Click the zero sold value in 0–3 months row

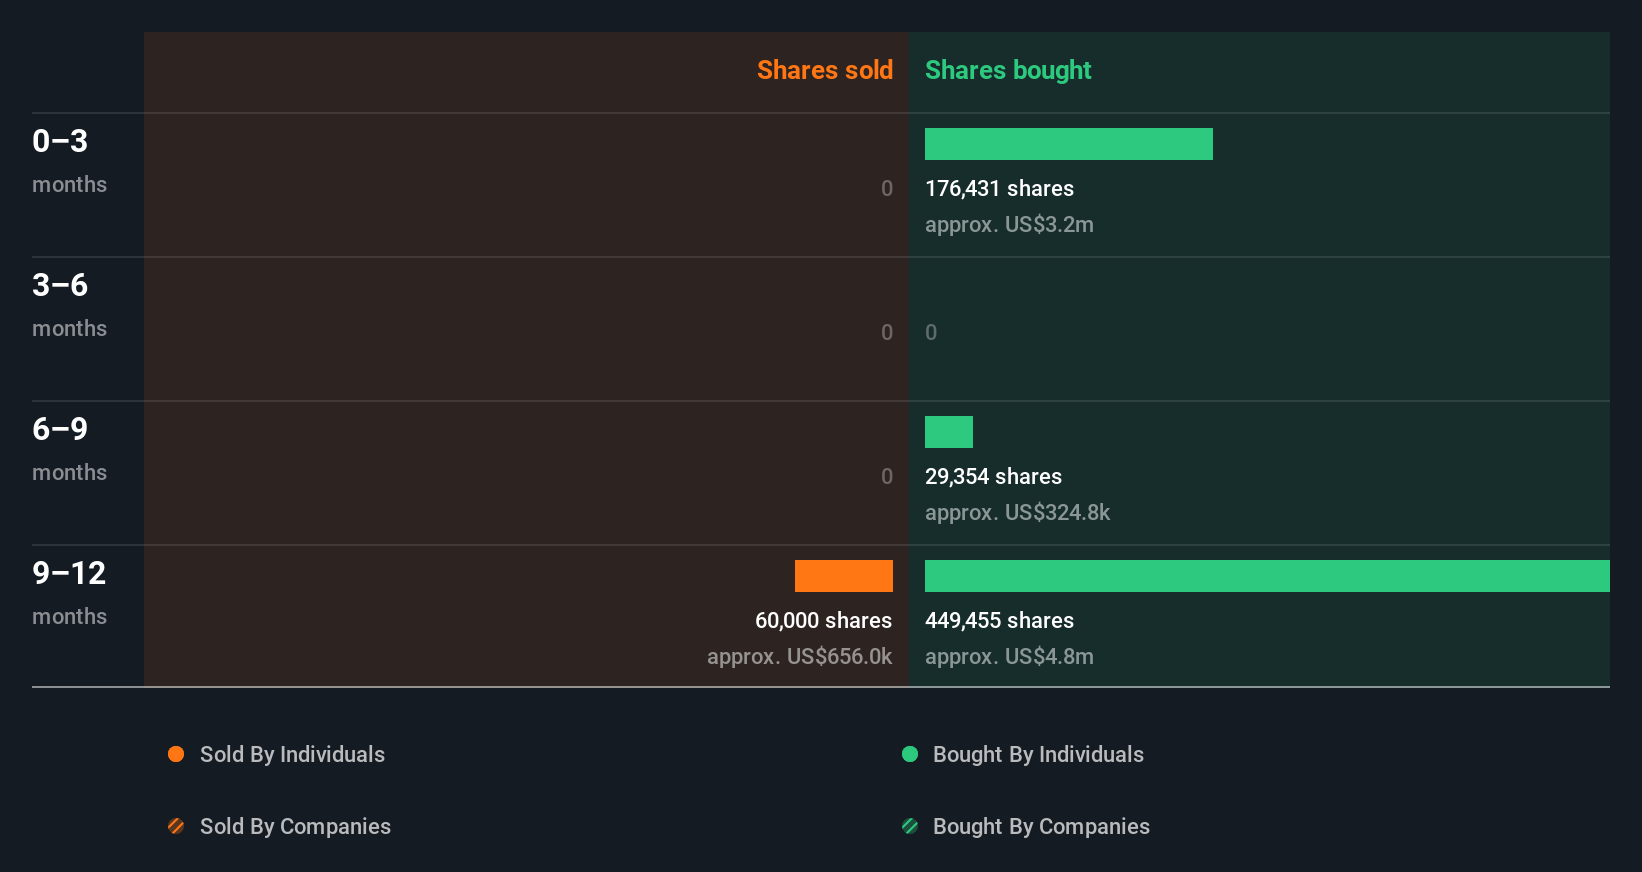(887, 189)
